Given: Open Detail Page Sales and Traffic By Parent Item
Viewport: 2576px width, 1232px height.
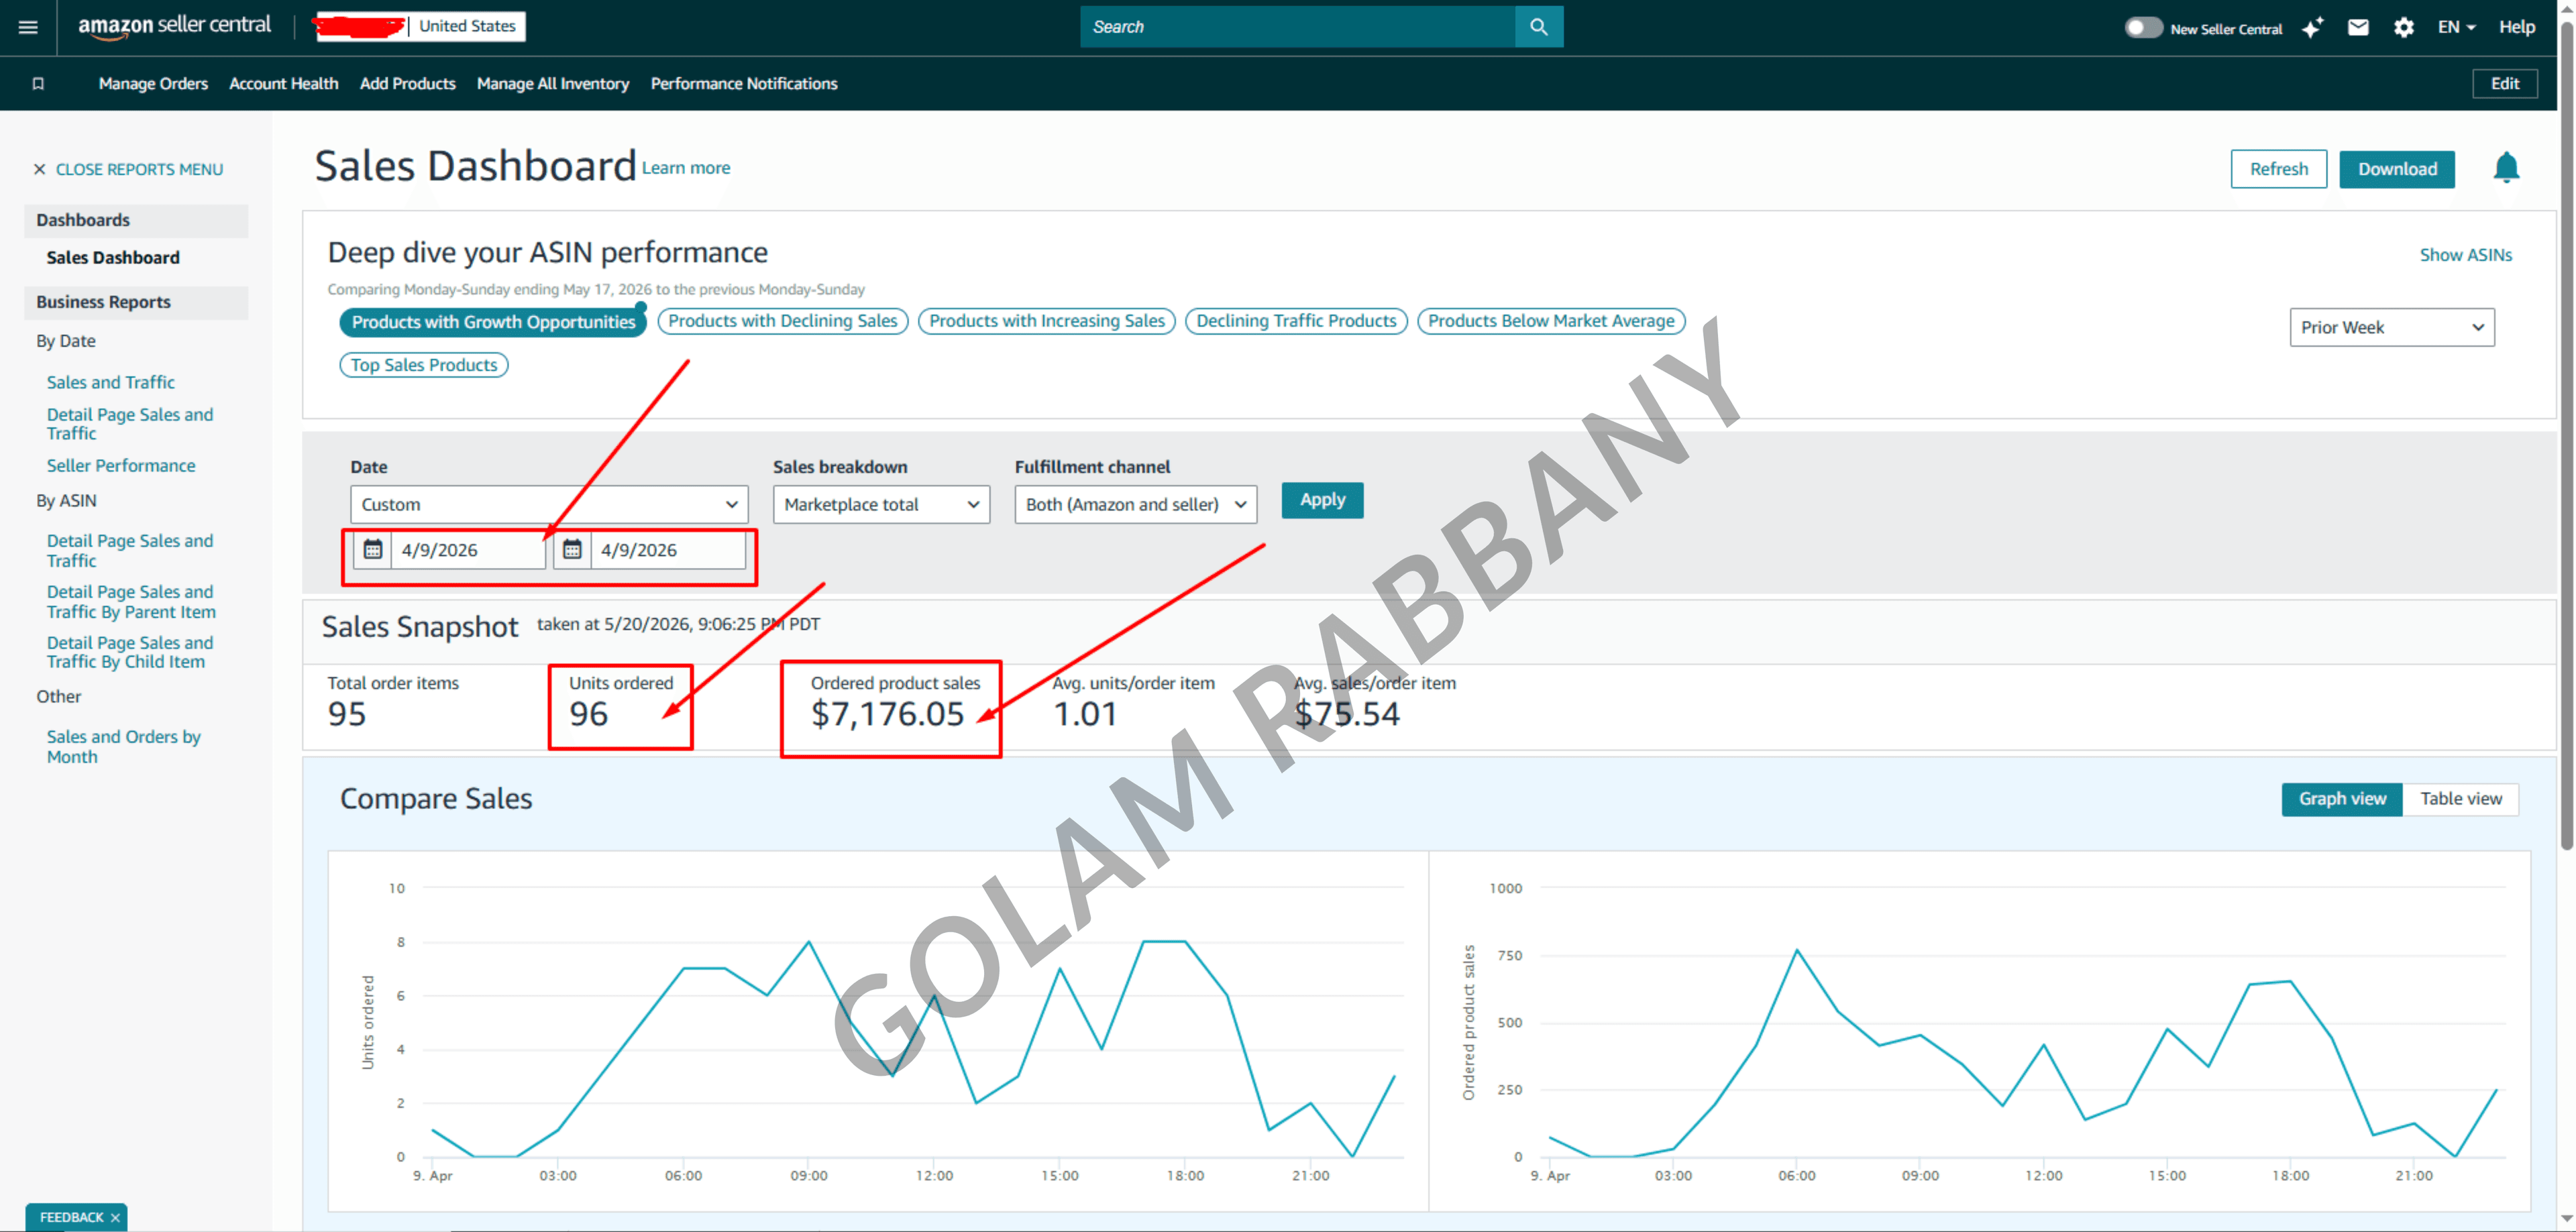Looking at the screenshot, I should [x=131, y=602].
